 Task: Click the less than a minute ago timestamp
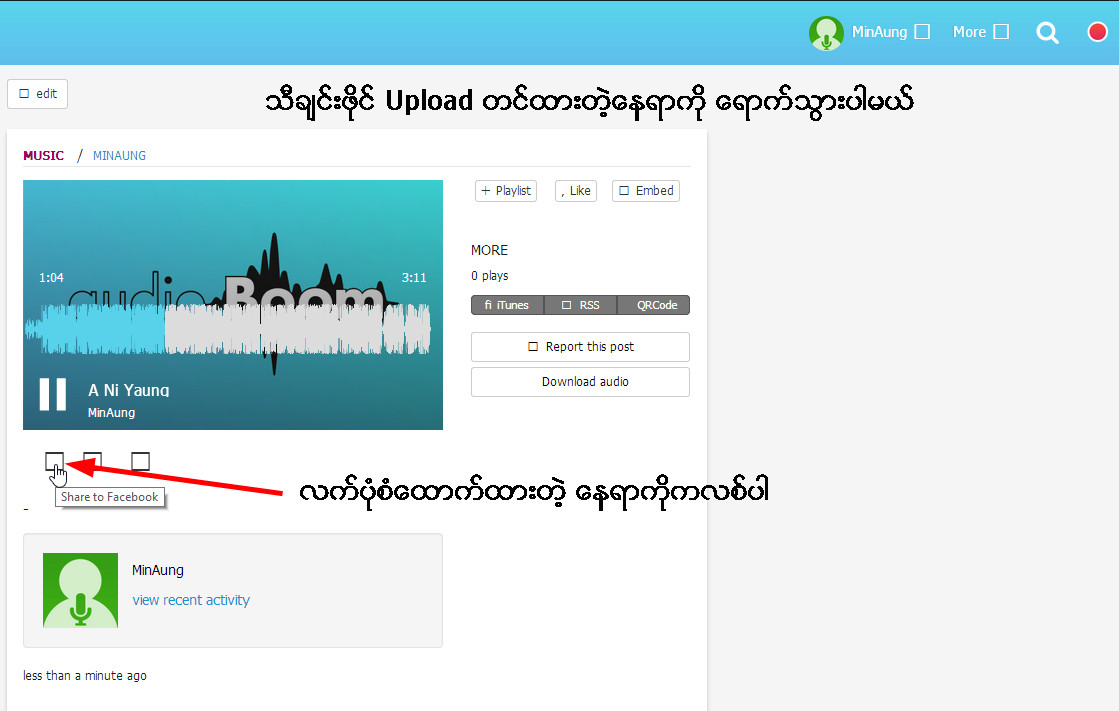(85, 675)
